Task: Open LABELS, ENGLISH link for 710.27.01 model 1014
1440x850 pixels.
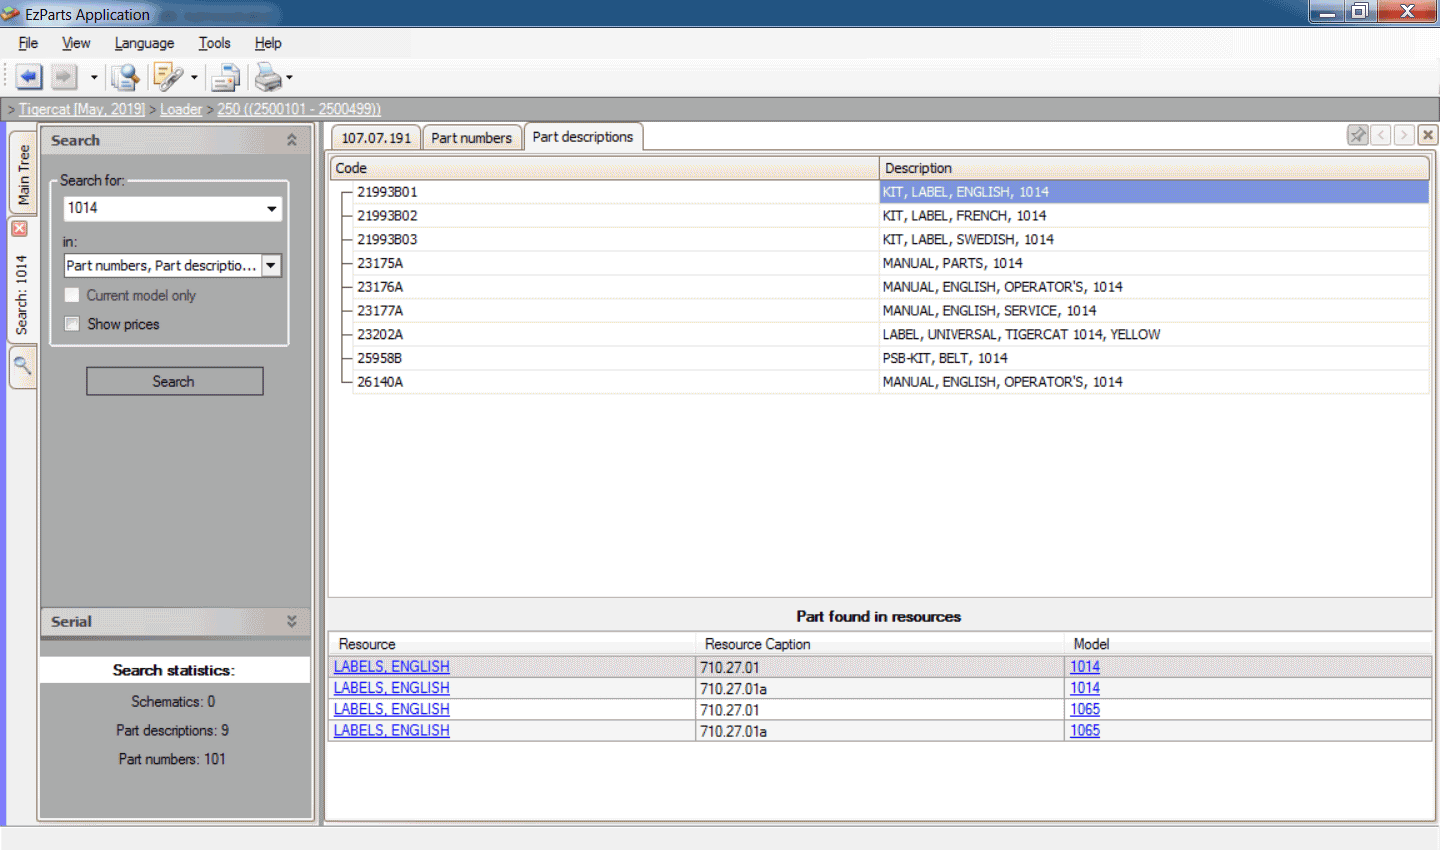Action: 392,667
